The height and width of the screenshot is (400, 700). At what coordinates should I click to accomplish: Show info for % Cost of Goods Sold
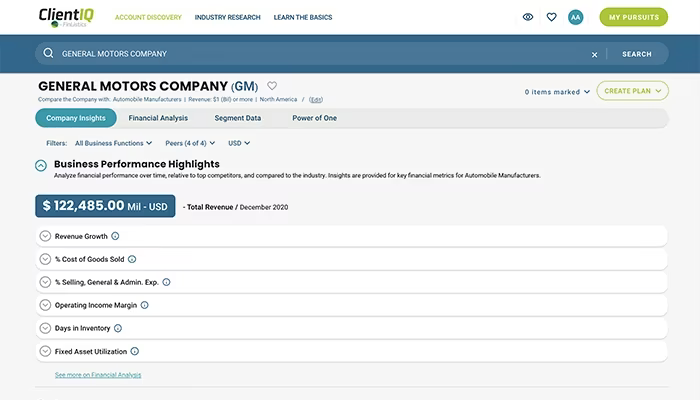[132, 259]
